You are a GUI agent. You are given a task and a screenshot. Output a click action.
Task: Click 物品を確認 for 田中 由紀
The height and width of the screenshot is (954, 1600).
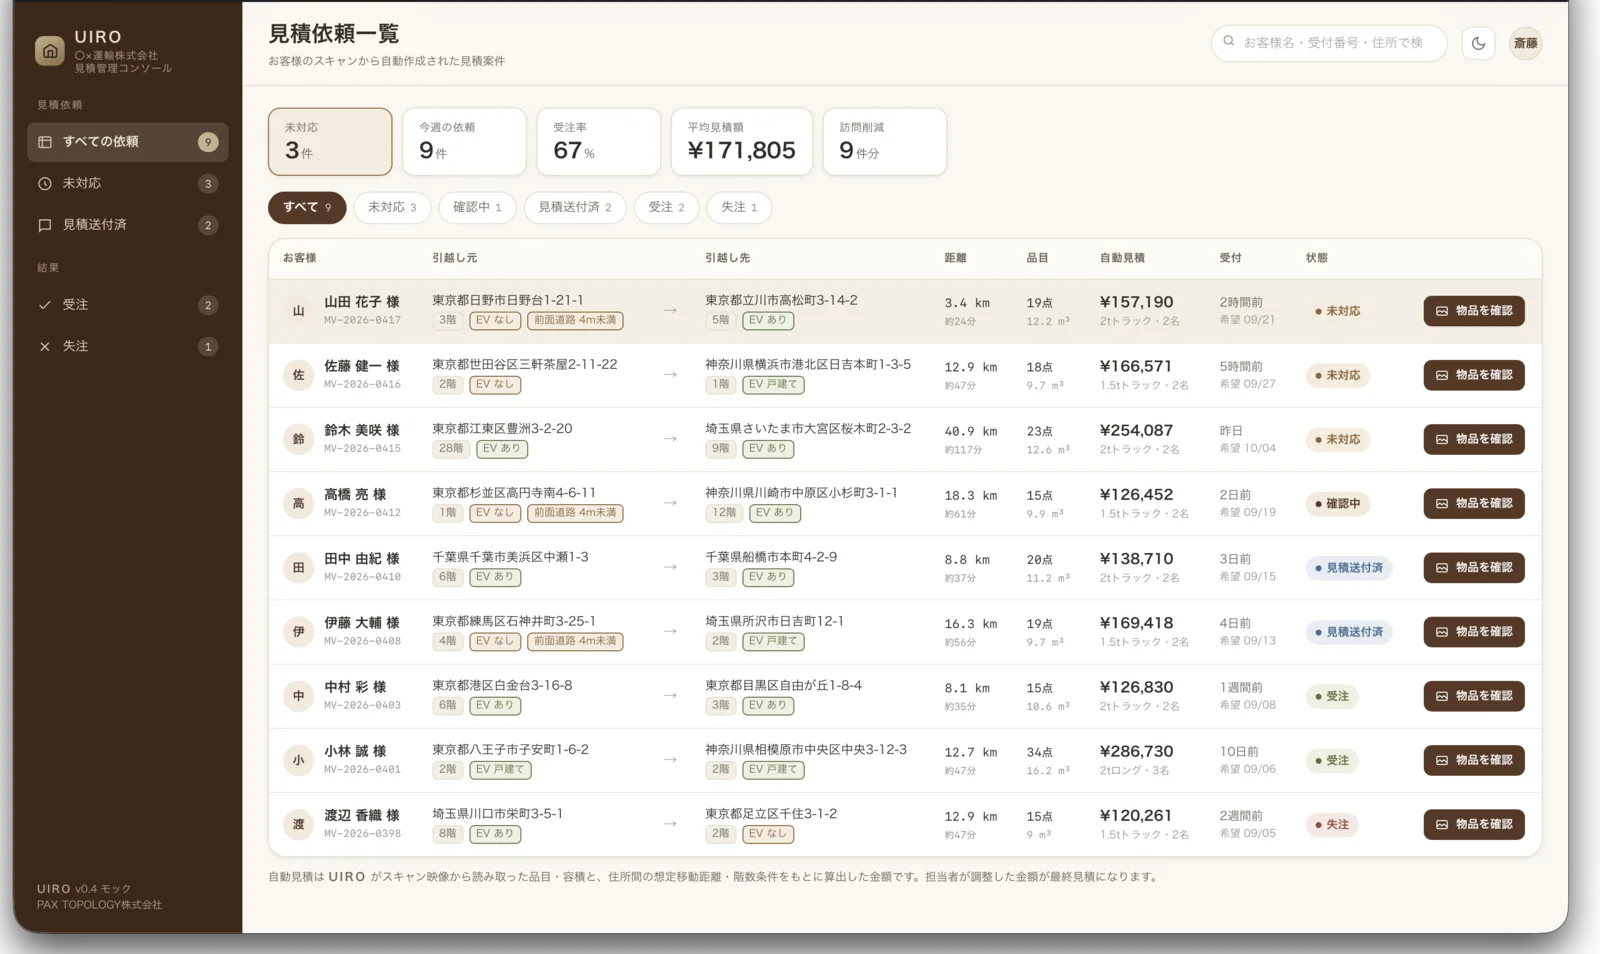point(1474,567)
